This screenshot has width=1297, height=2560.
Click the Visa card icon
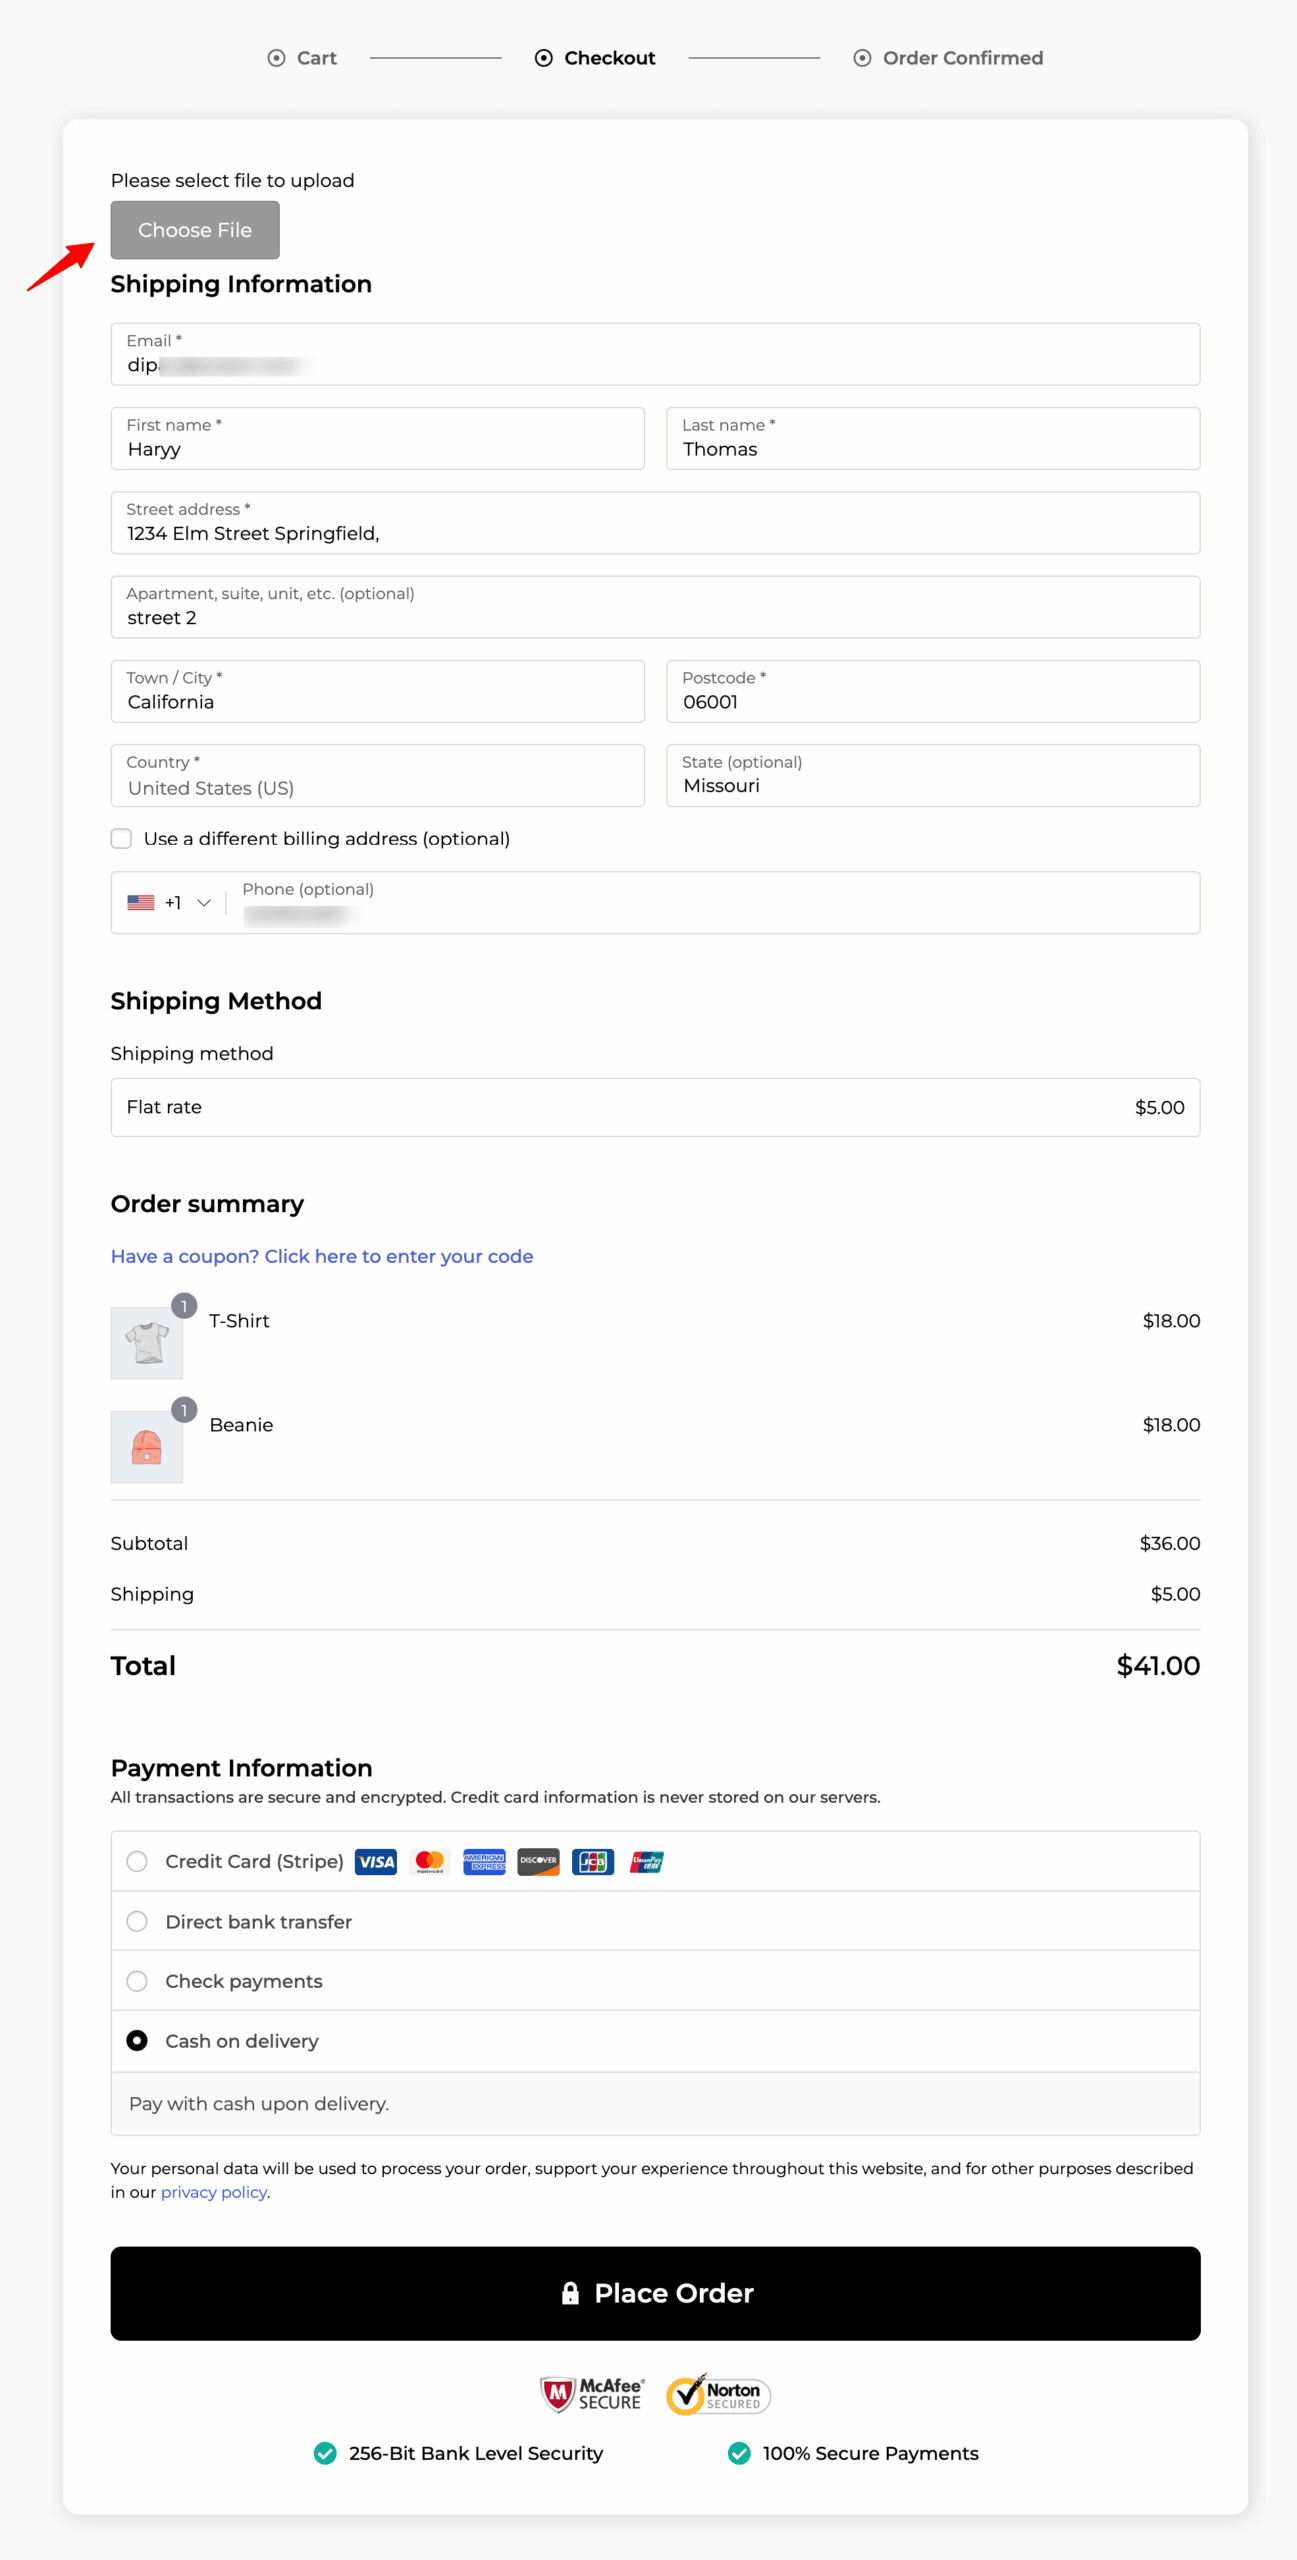tap(376, 1861)
